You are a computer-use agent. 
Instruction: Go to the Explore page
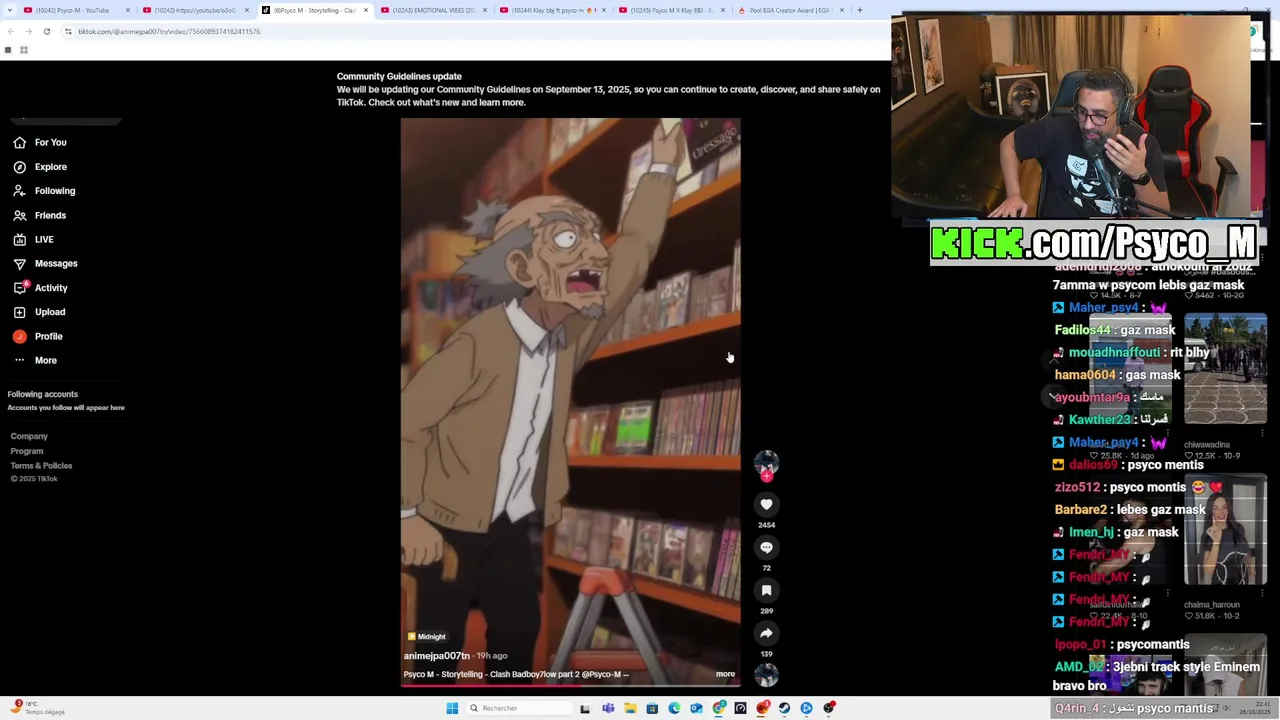coord(40,167)
